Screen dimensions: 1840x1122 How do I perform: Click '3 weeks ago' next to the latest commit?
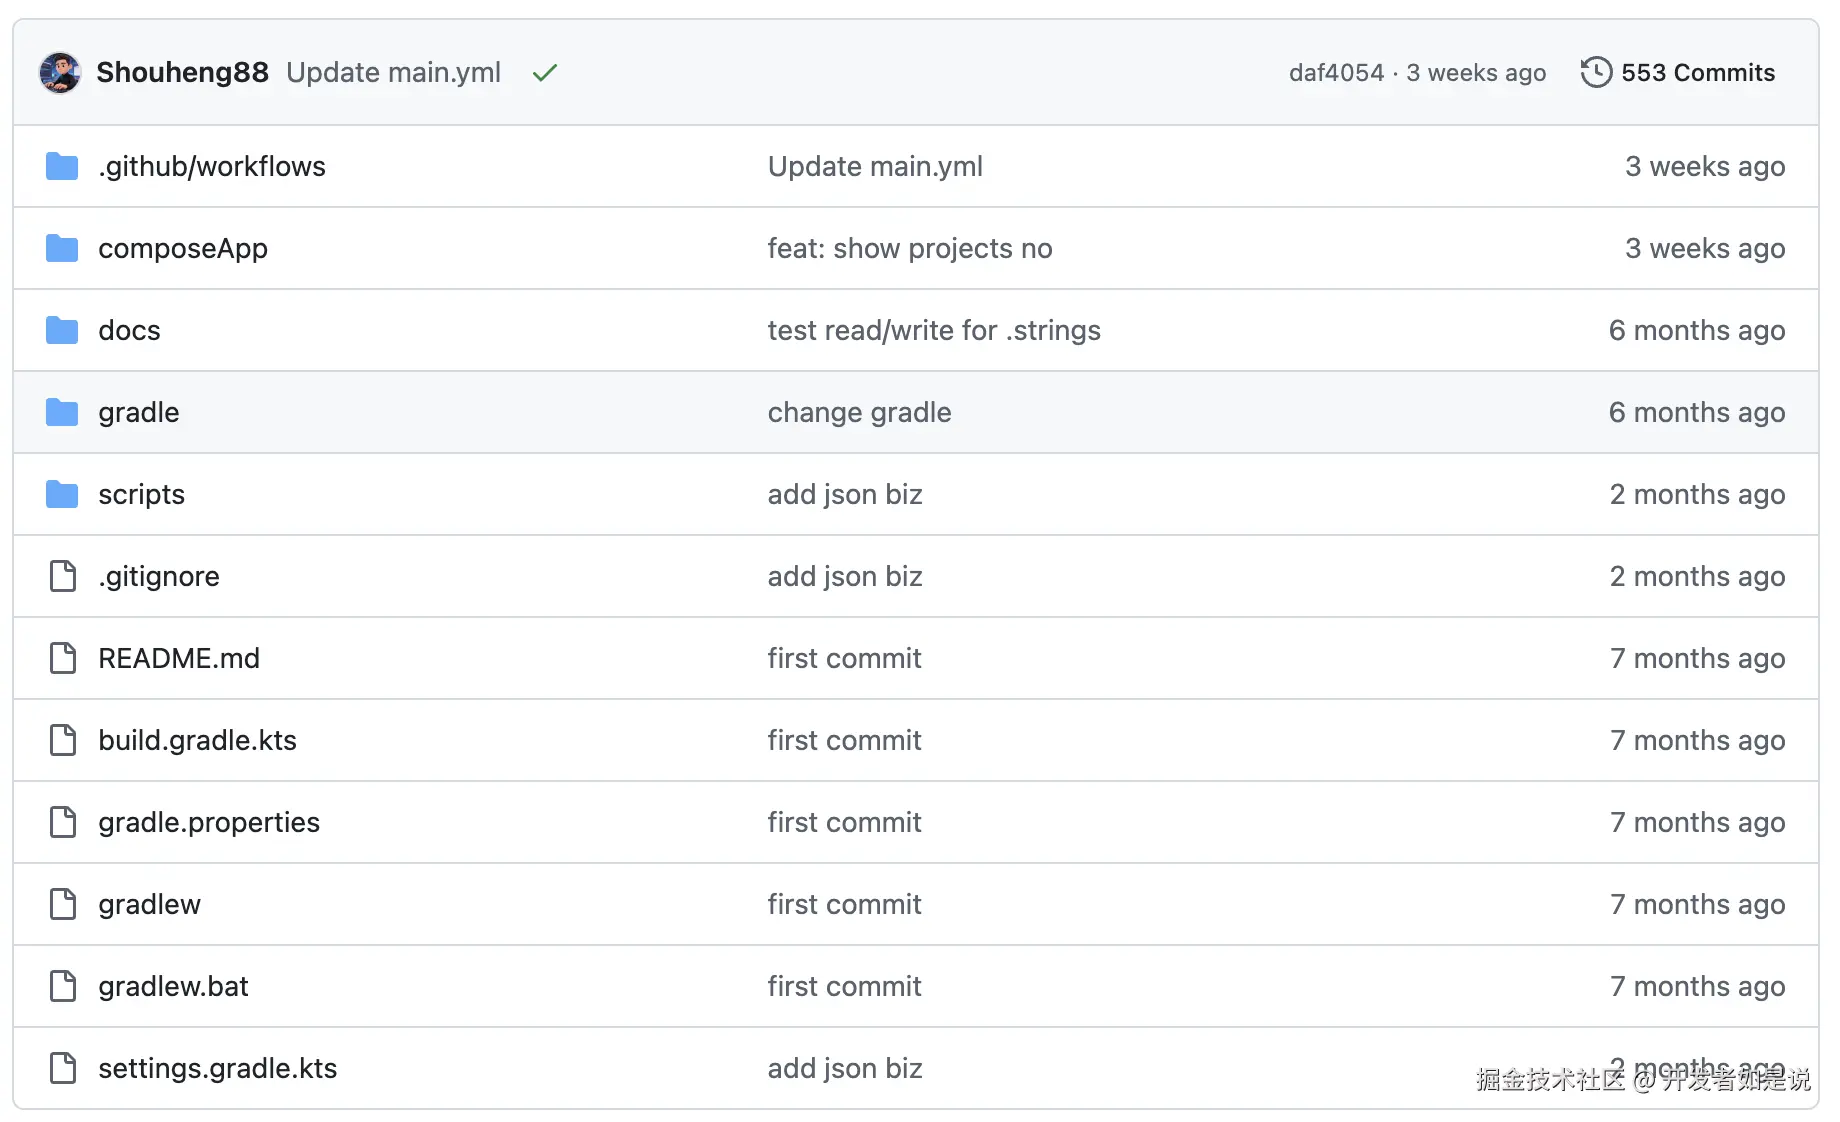(1475, 72)
